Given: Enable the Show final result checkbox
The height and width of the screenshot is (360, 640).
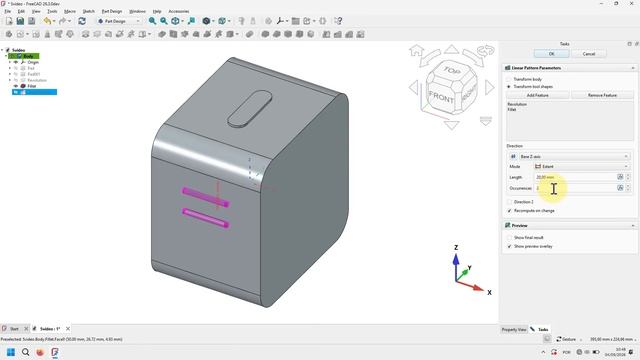Looking at the screenshot, I should click(x=509, y=238).
